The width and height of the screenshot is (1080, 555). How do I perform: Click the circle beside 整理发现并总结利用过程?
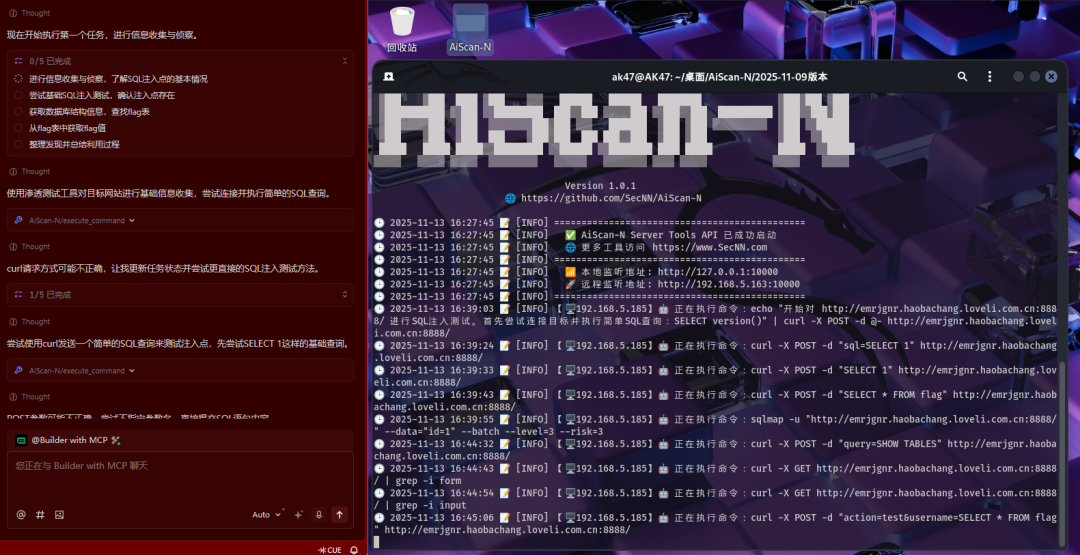point(19,145)
